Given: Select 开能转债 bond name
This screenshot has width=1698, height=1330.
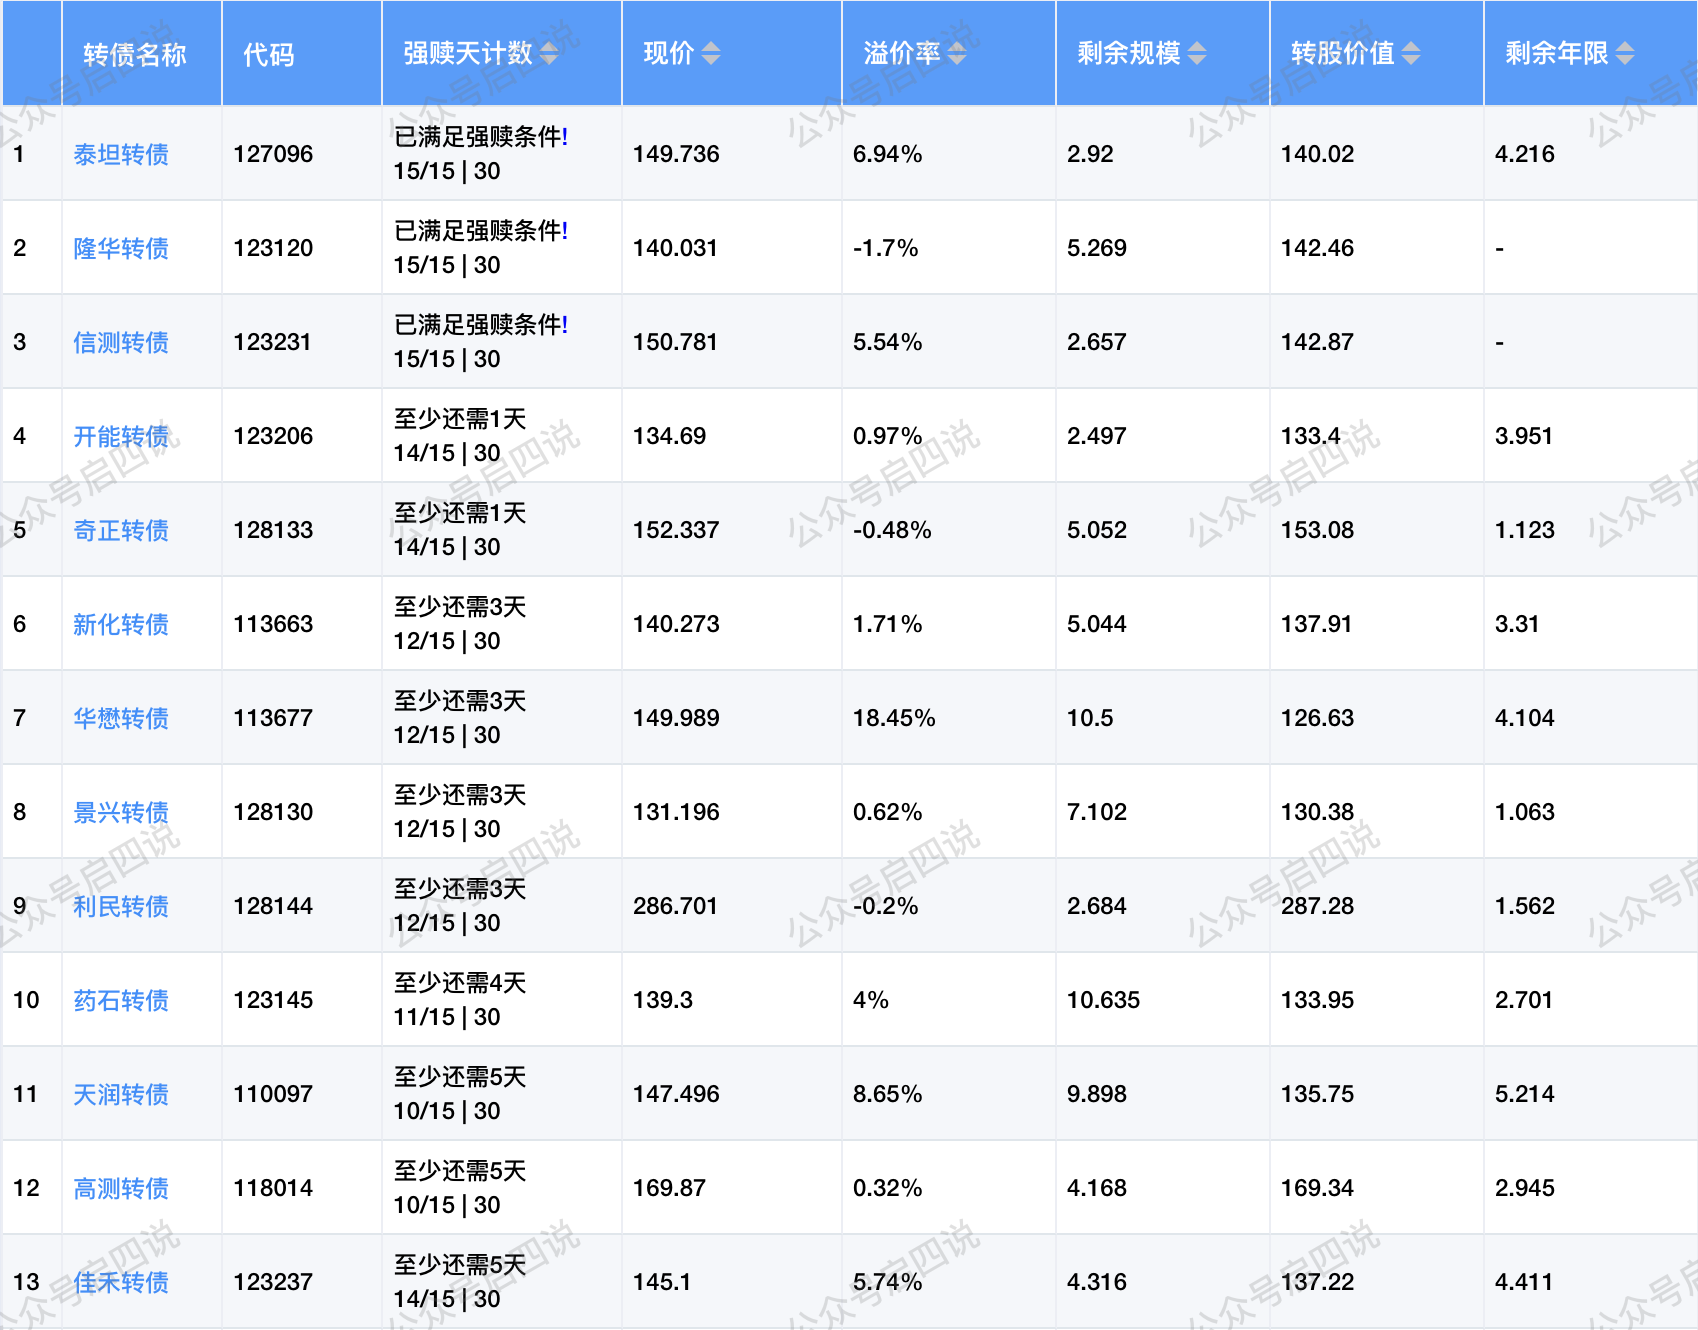Looking at the screenshot, I should [x=121, y=437].
